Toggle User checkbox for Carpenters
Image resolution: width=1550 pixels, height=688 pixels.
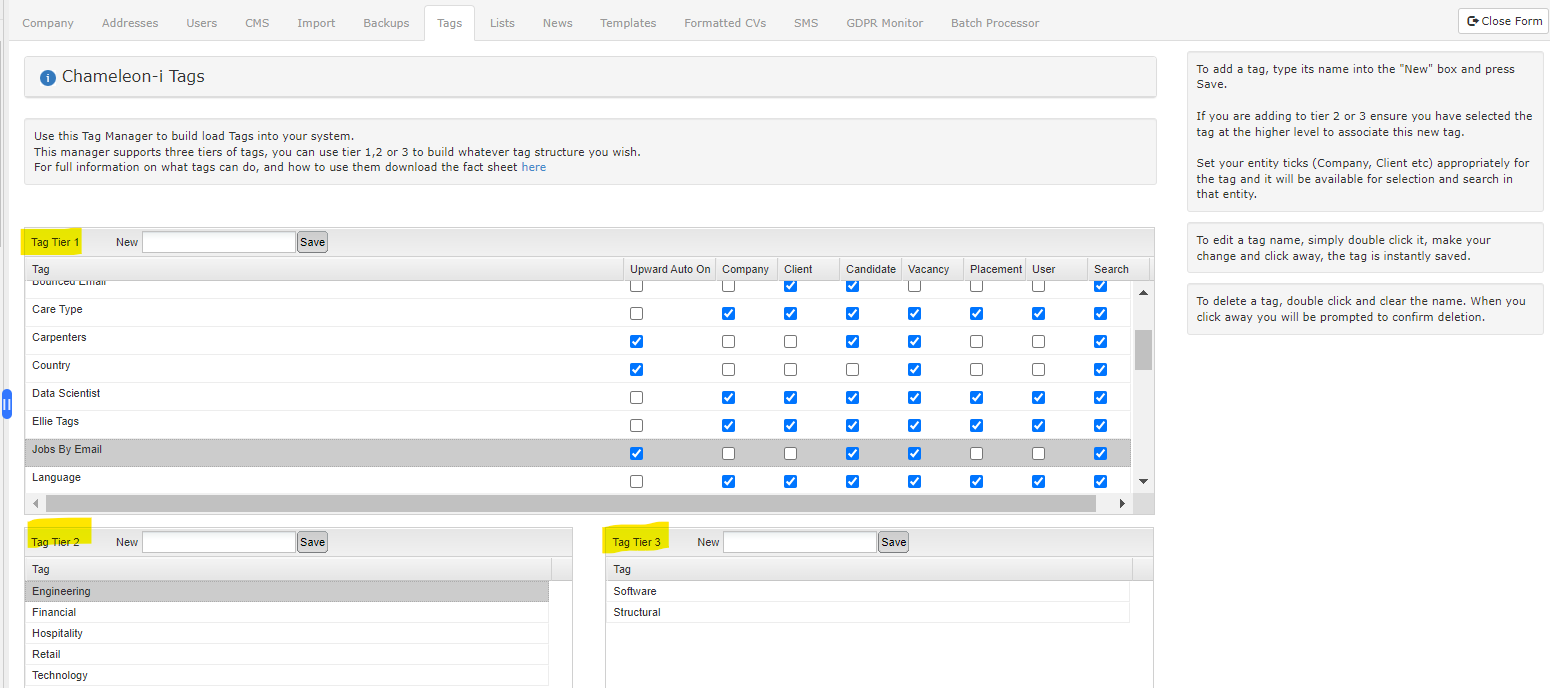pos(1038,341)
